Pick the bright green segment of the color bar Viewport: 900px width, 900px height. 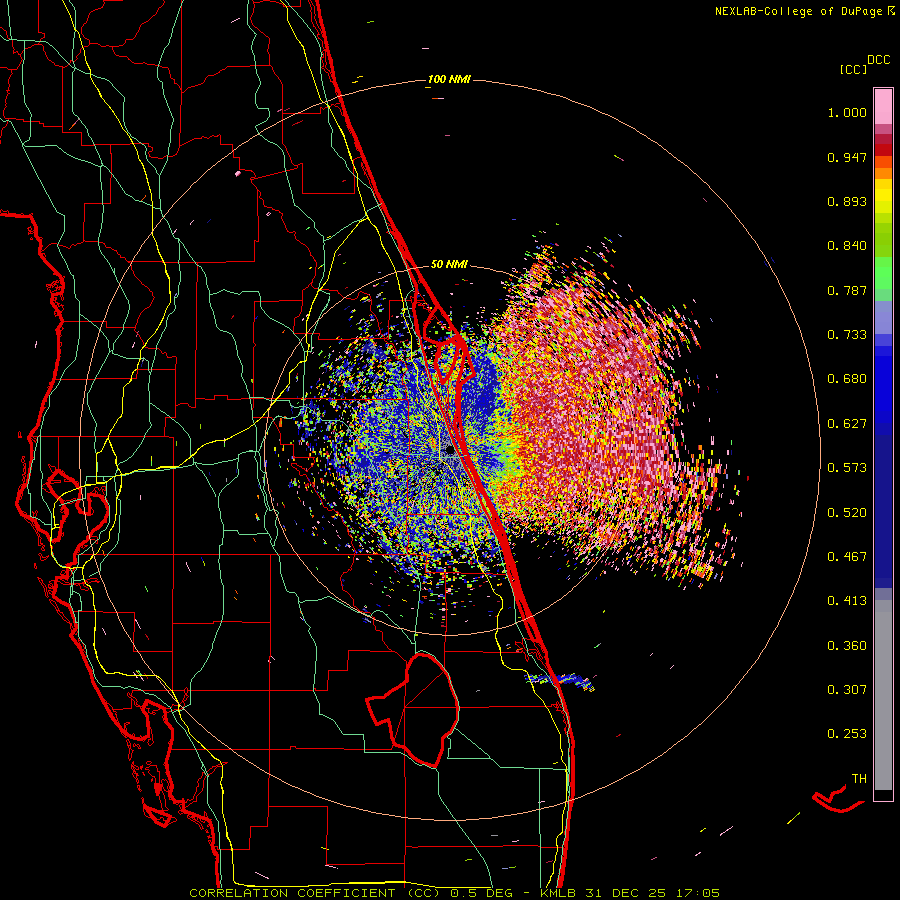[x=883, y=273]
